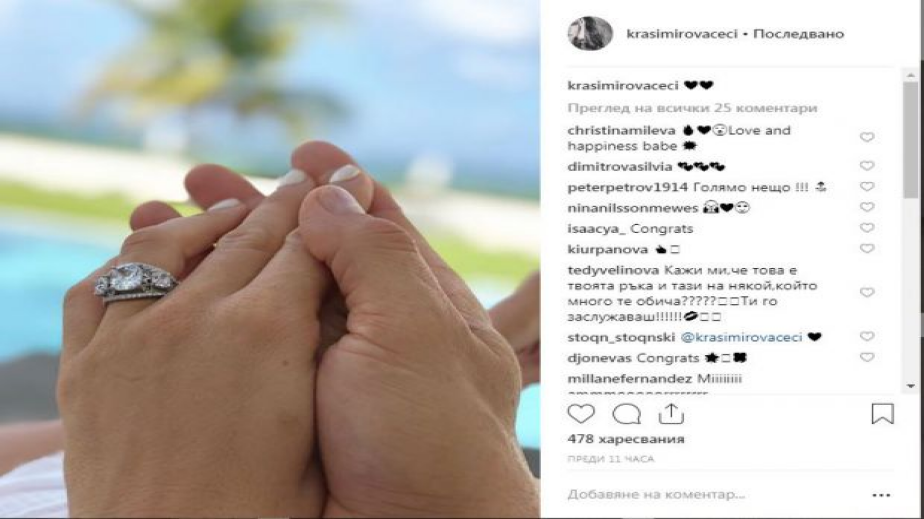Open @krasimirovaceci mention in stoqn_stoqnski comment
Screen dimensions: 924x519
pos(741,338)
